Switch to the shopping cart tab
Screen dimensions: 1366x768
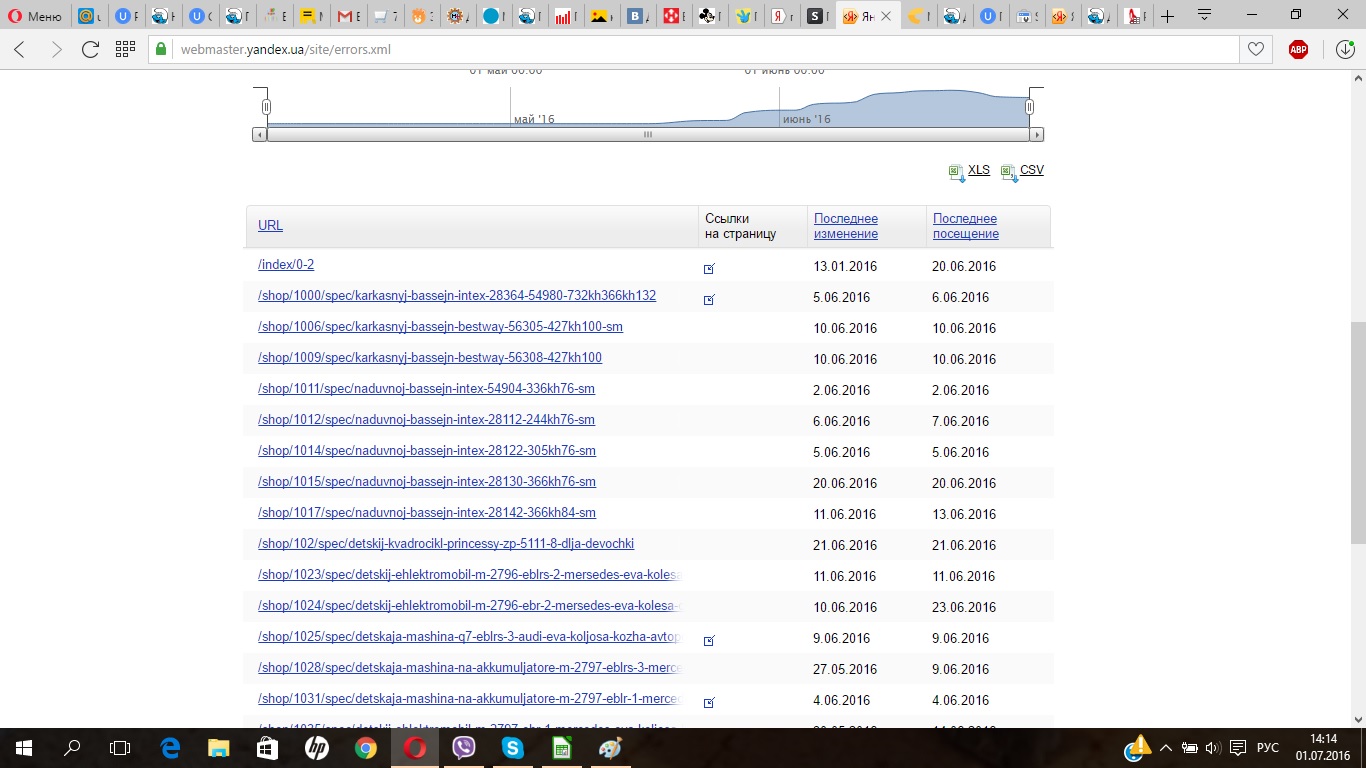click(x=385, y=16)
